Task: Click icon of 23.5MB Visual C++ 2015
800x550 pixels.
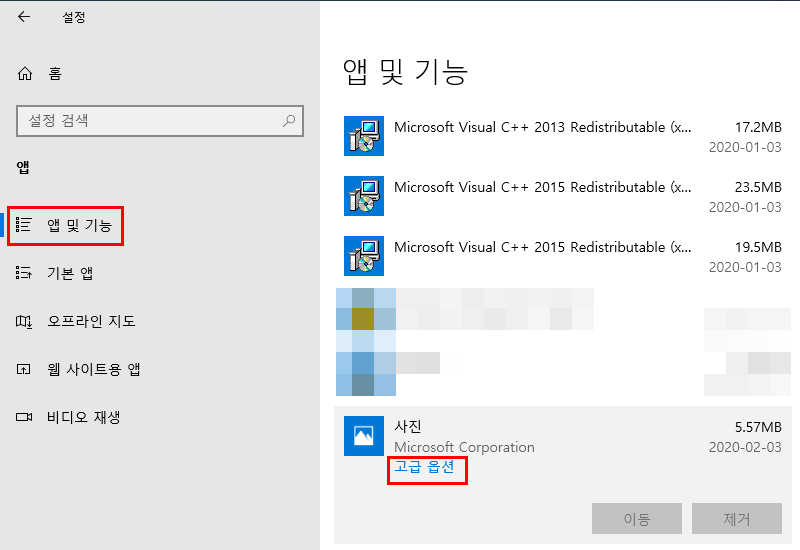Action: [364, 196]
